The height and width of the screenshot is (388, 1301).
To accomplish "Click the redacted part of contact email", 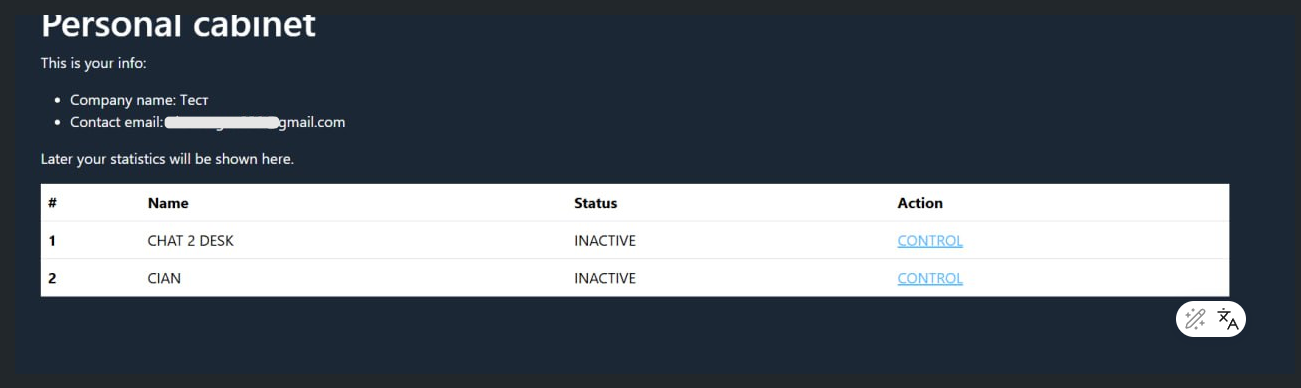I will [221, 122].
